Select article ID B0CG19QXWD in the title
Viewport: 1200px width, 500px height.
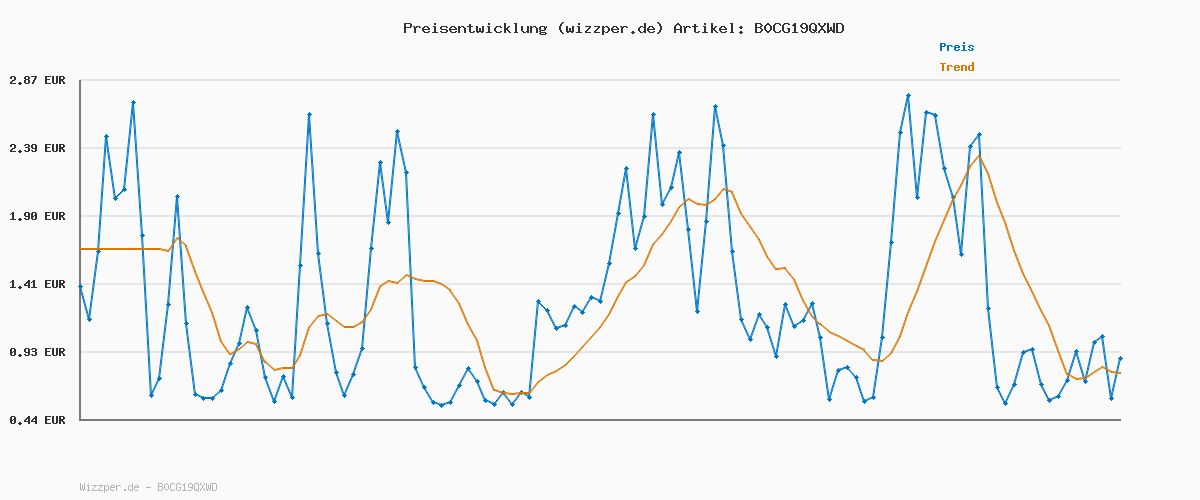(798, 28)
